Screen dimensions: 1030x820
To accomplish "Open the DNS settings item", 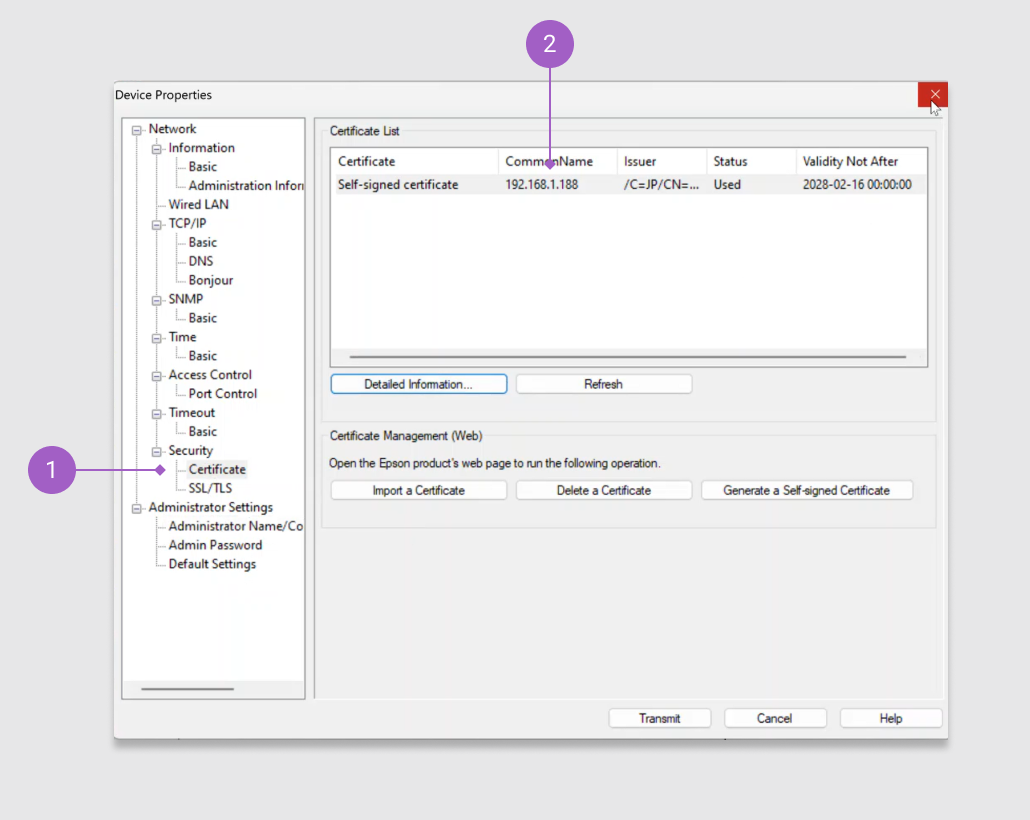I will click(200, 262).
